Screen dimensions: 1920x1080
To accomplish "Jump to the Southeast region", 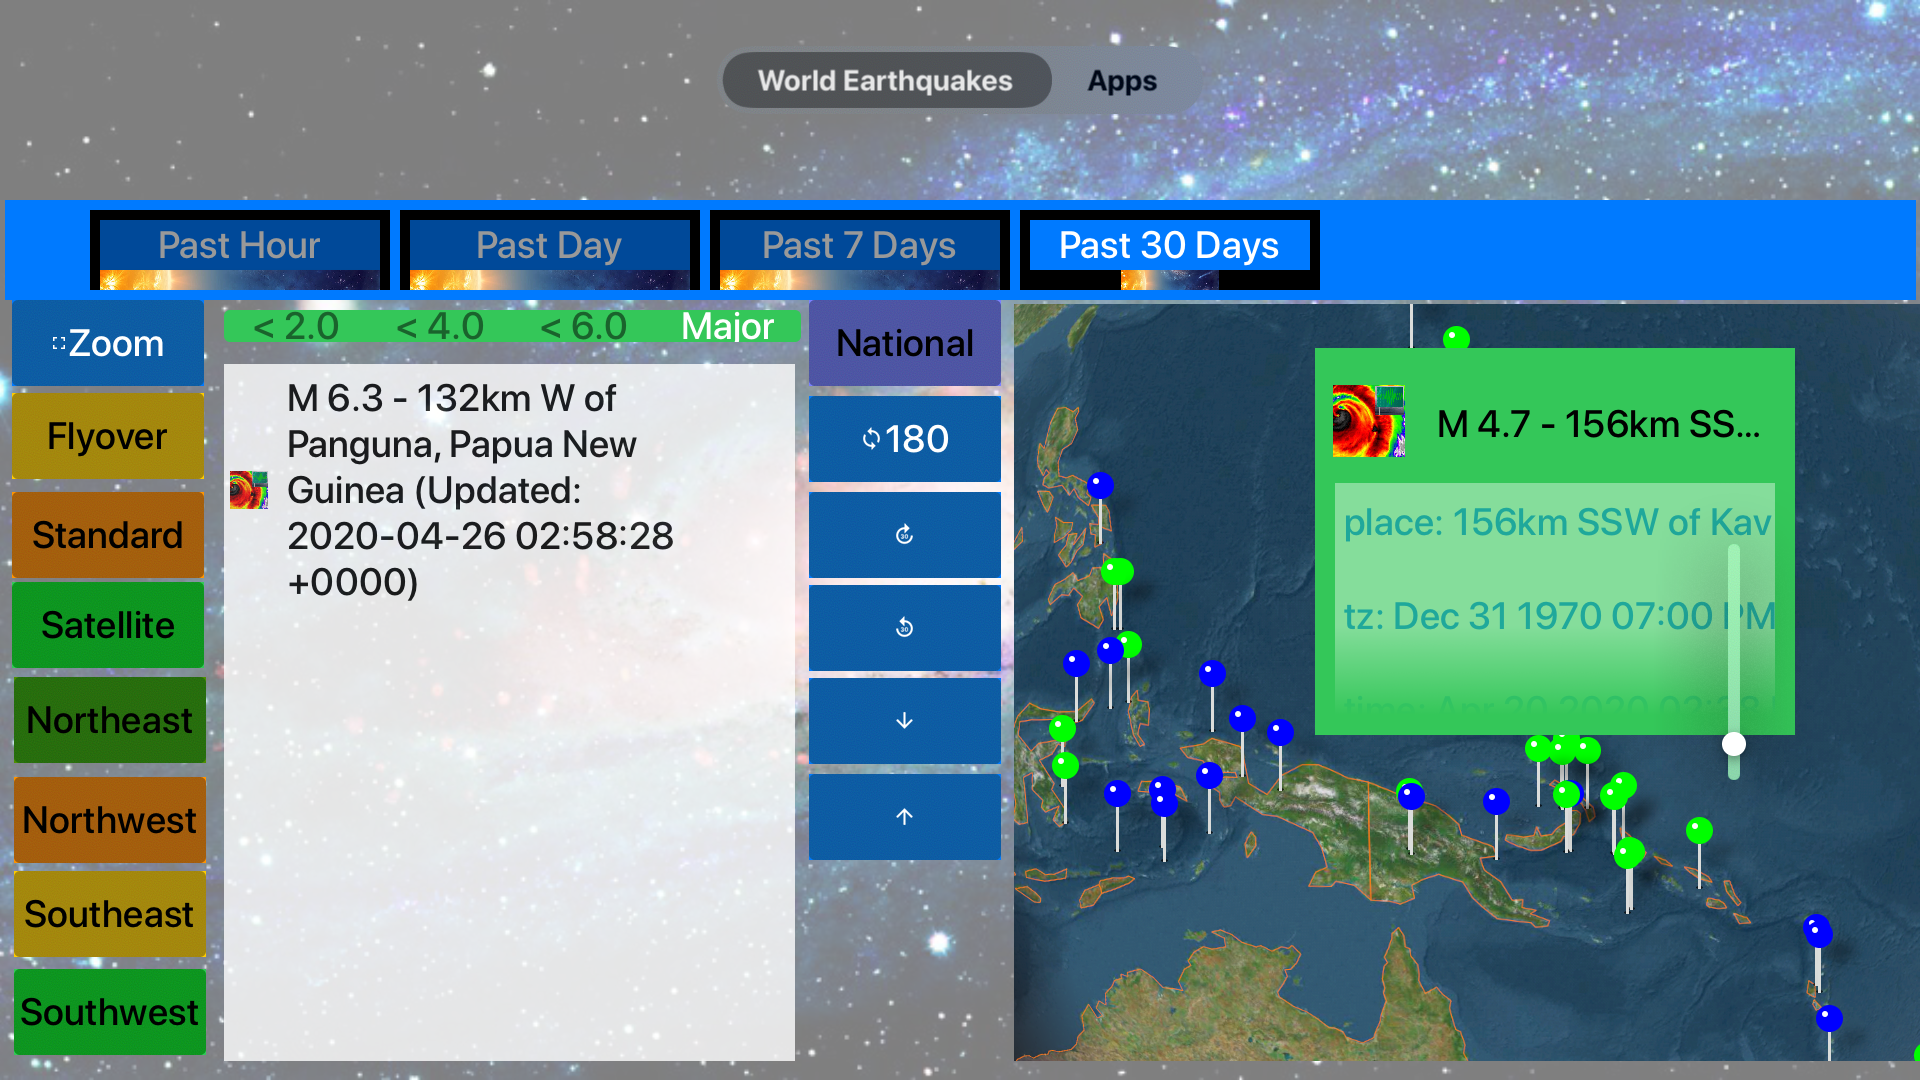I will [109, 914].
